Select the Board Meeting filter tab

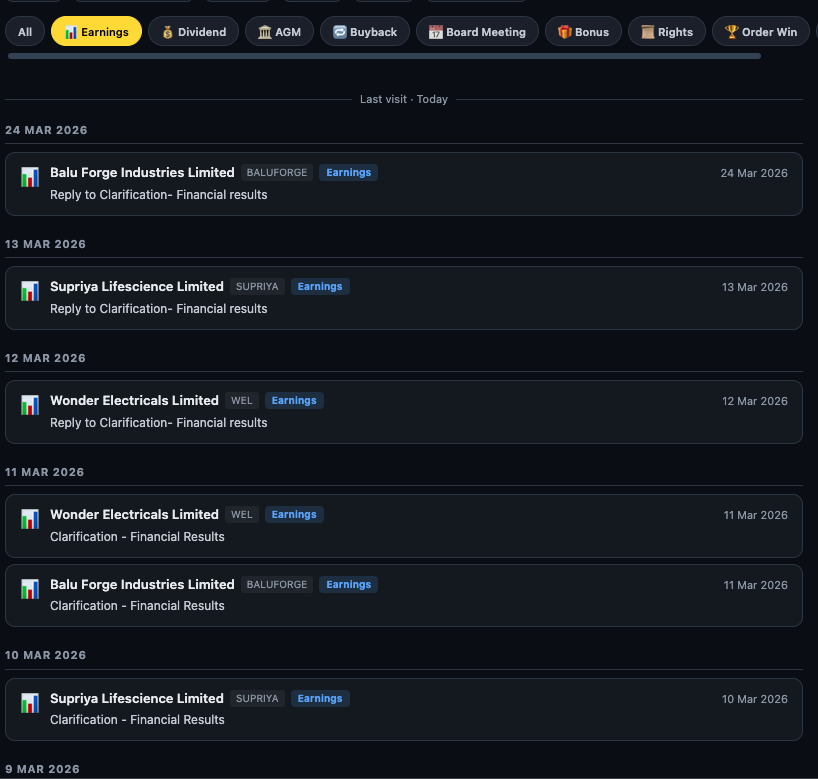click(x=476, y=31)
